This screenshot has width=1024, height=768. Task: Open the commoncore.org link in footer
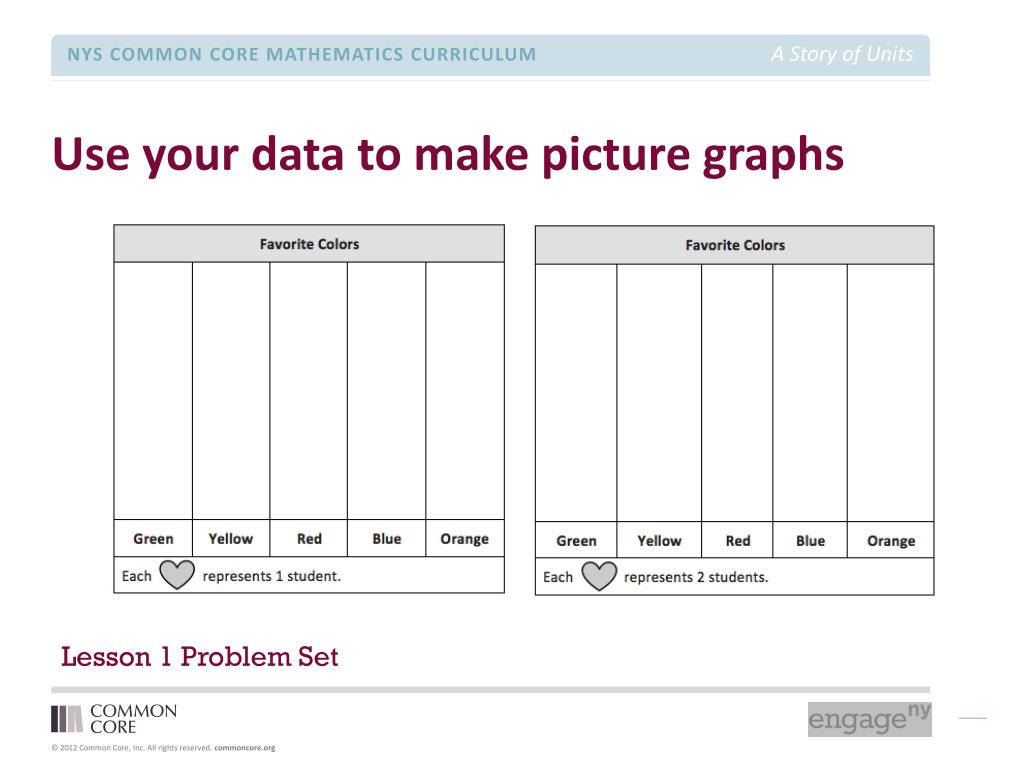(244, 748)
